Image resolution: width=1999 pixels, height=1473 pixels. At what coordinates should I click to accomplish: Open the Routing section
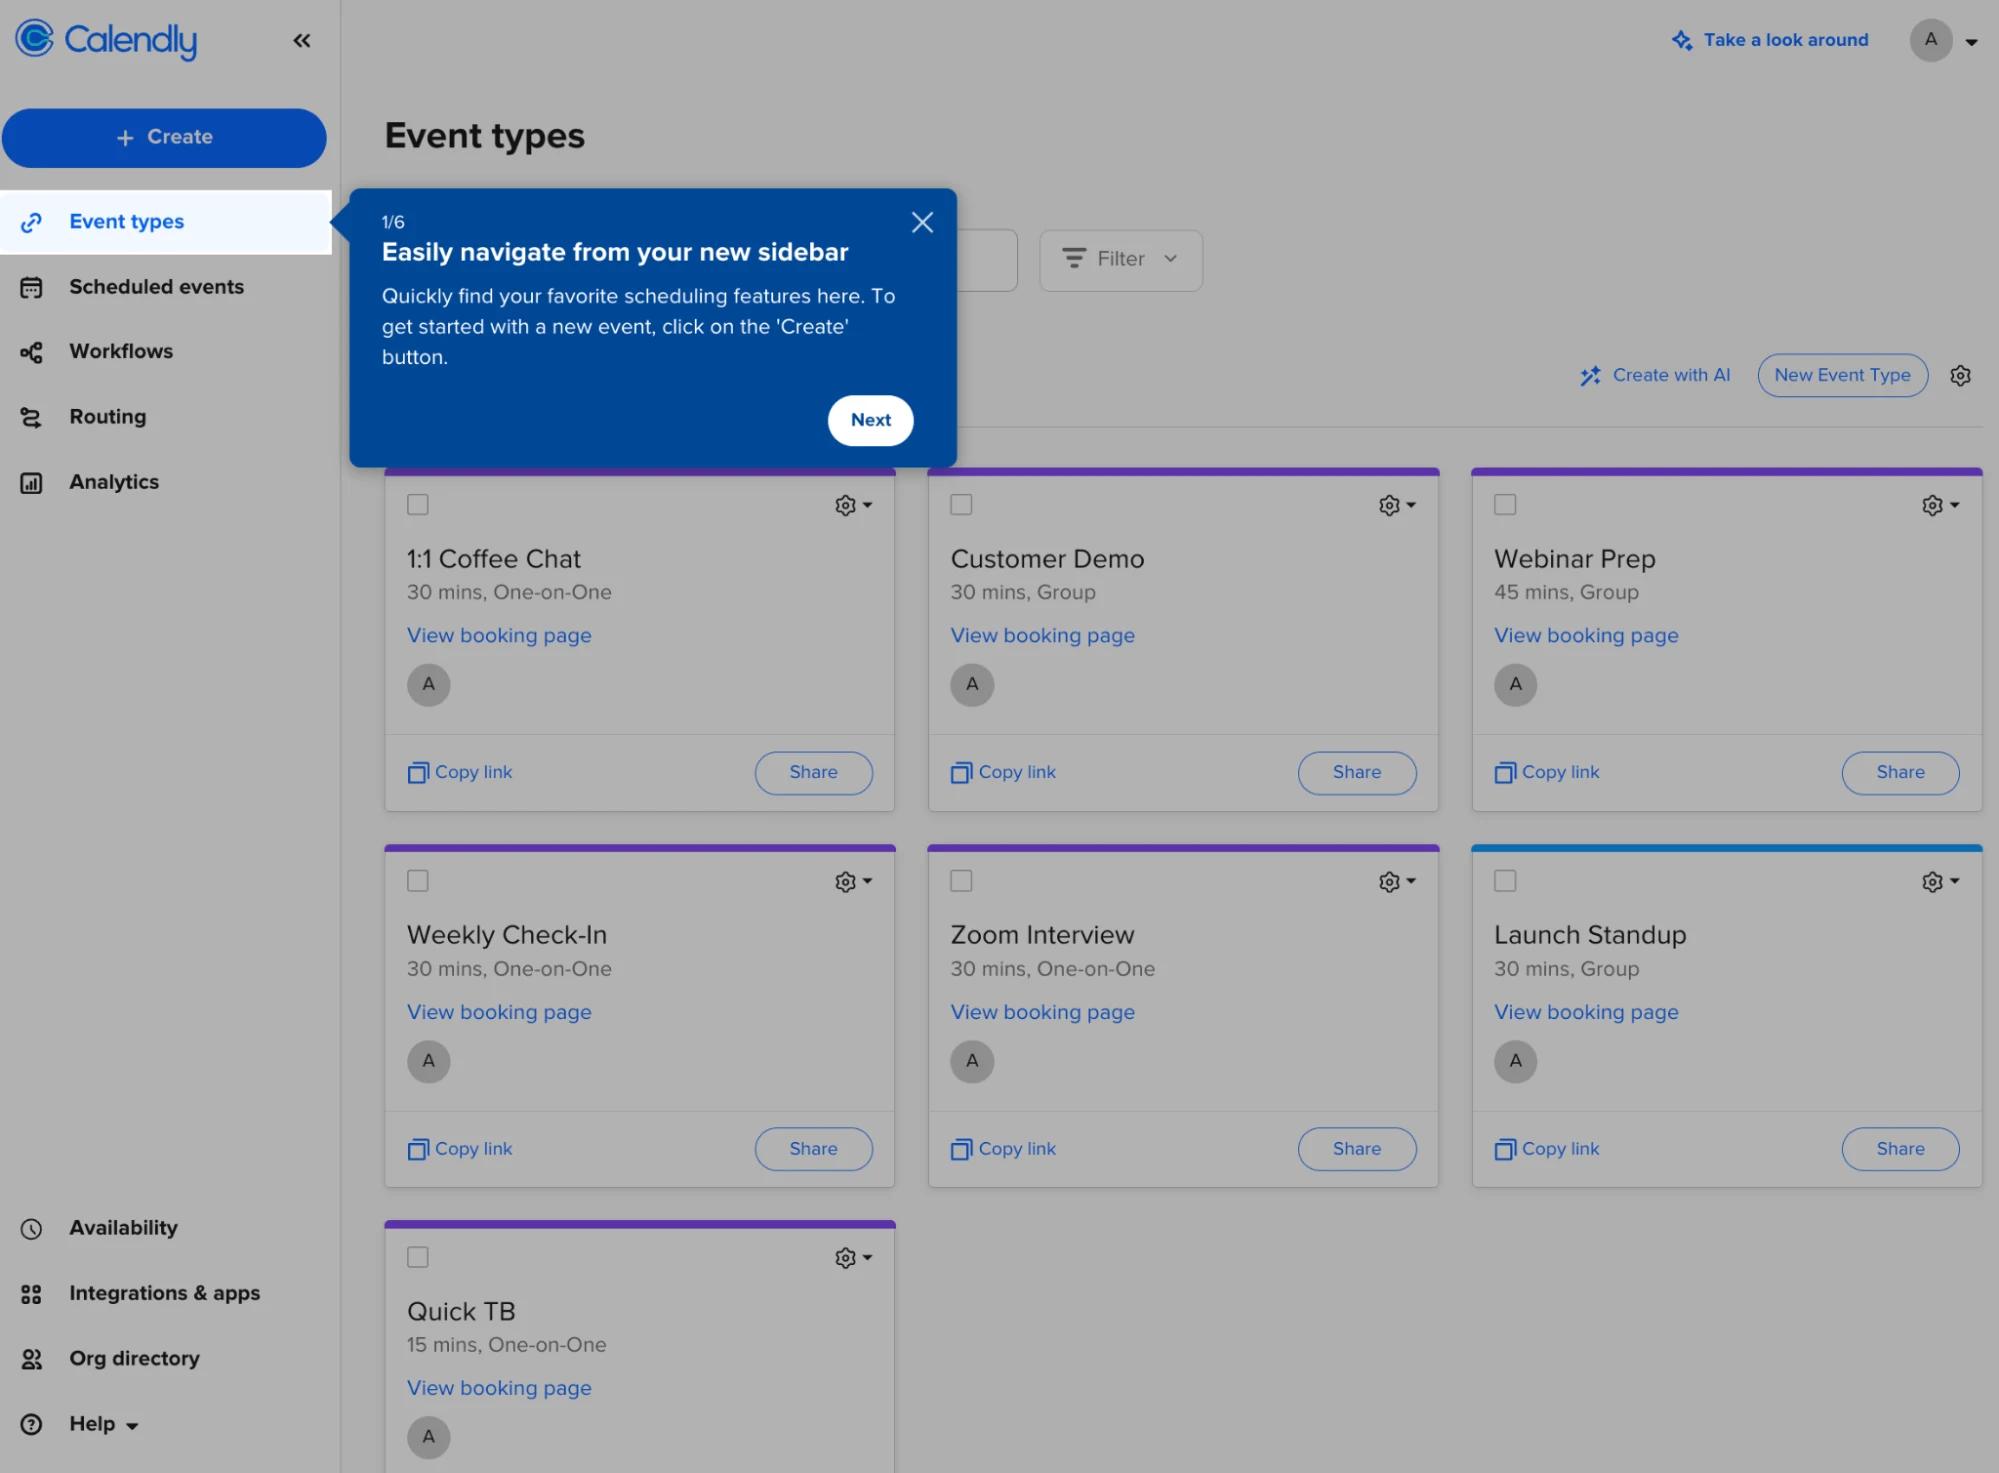pyautogui.click(x=107, y=416)
